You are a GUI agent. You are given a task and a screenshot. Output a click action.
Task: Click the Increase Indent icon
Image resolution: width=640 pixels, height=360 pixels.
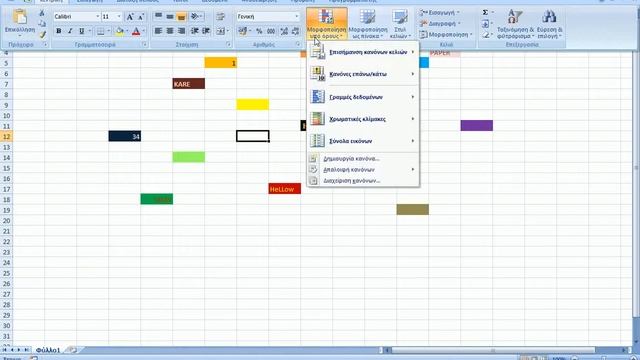tap(206, 31)
